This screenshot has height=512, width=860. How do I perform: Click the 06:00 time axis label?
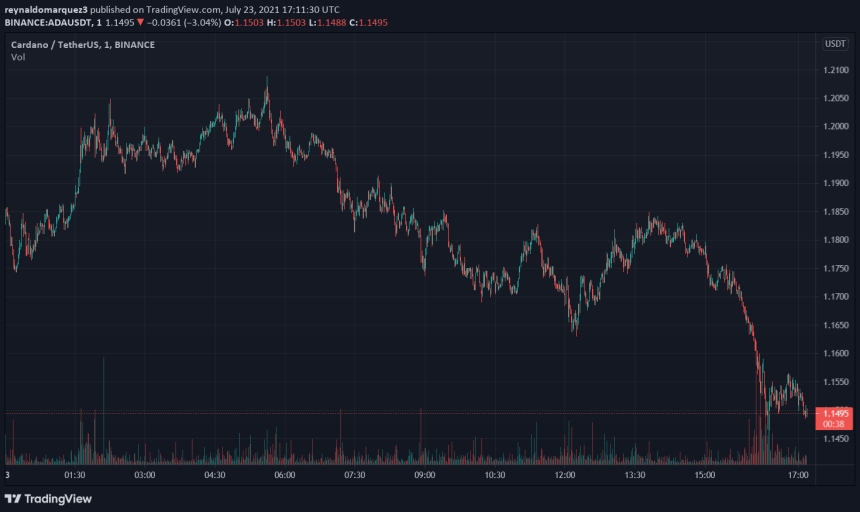[x=285, y=475]
